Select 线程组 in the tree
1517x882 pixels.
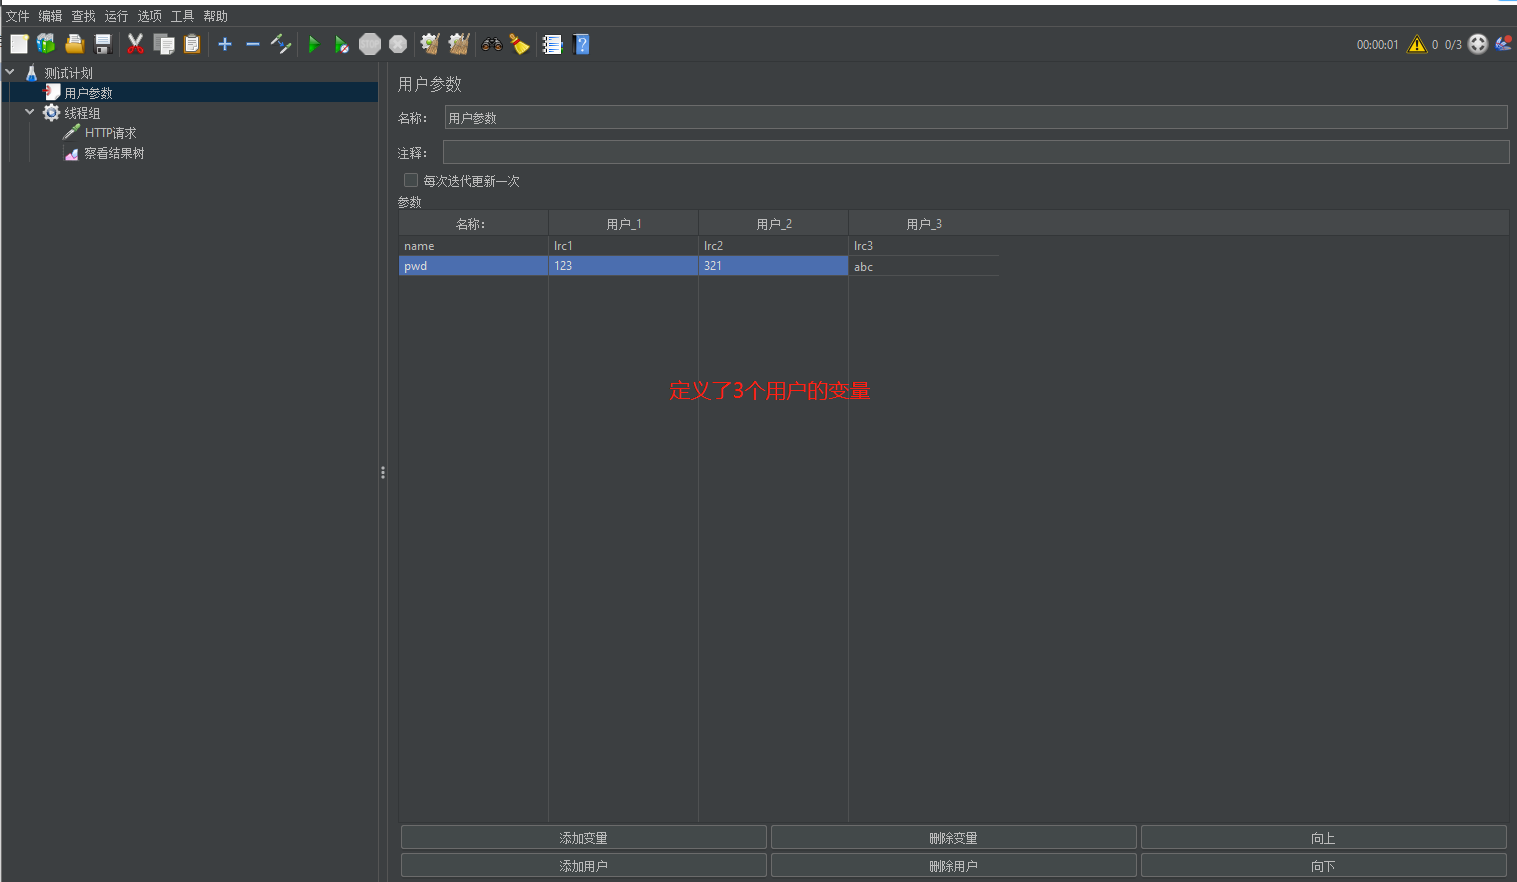(83, 113)
